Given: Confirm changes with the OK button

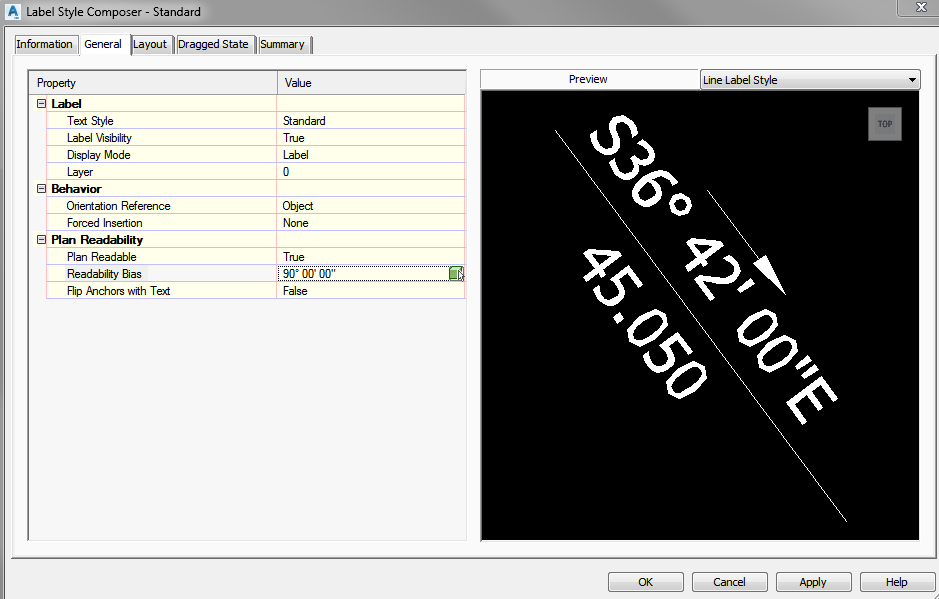Looking at the screenshot, I should point(645,581).
